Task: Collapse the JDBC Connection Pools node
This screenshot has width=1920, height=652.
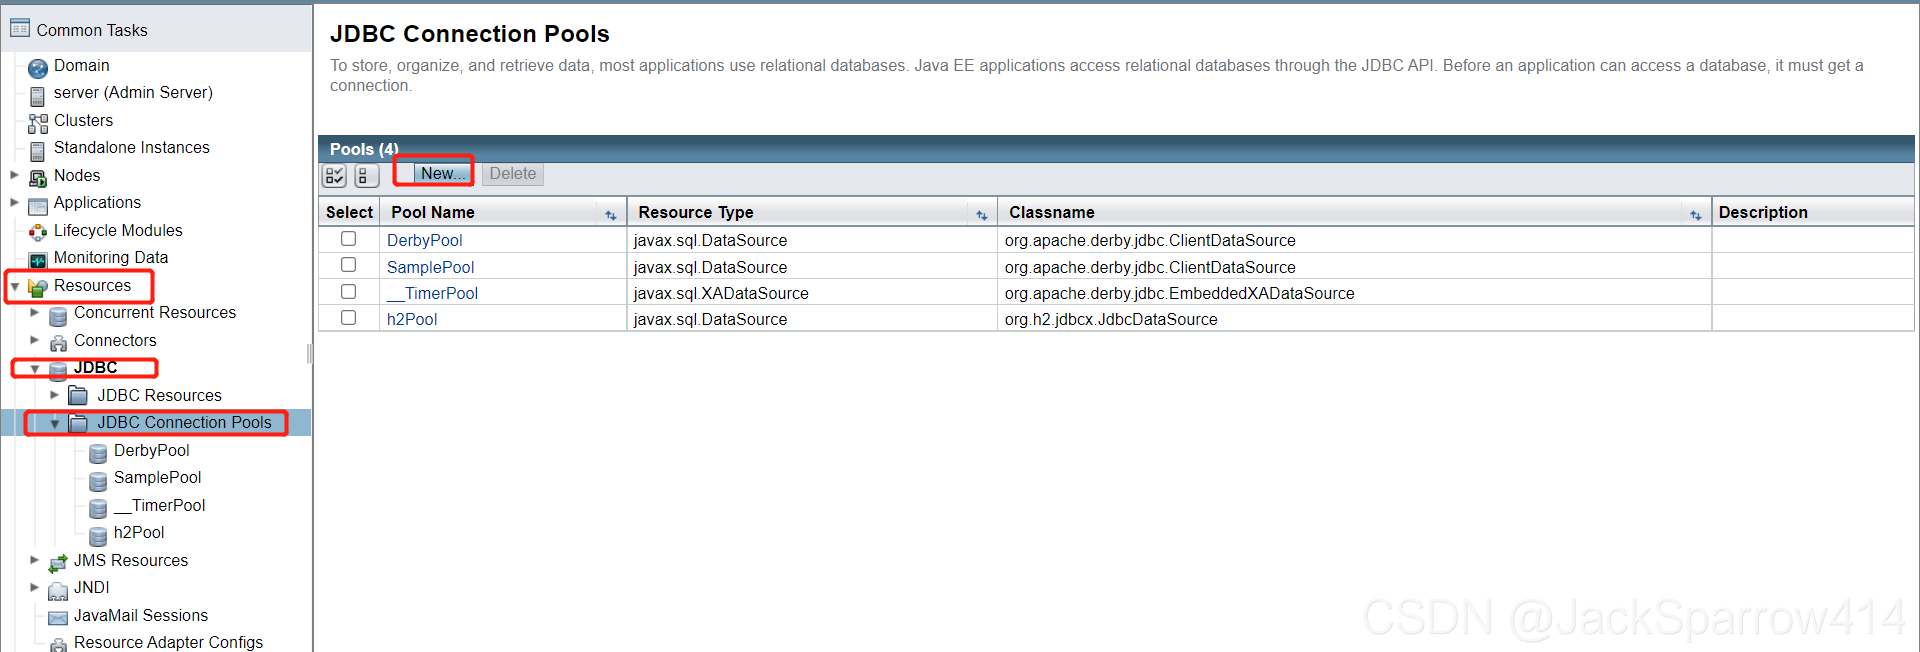Action: [54, 424]
